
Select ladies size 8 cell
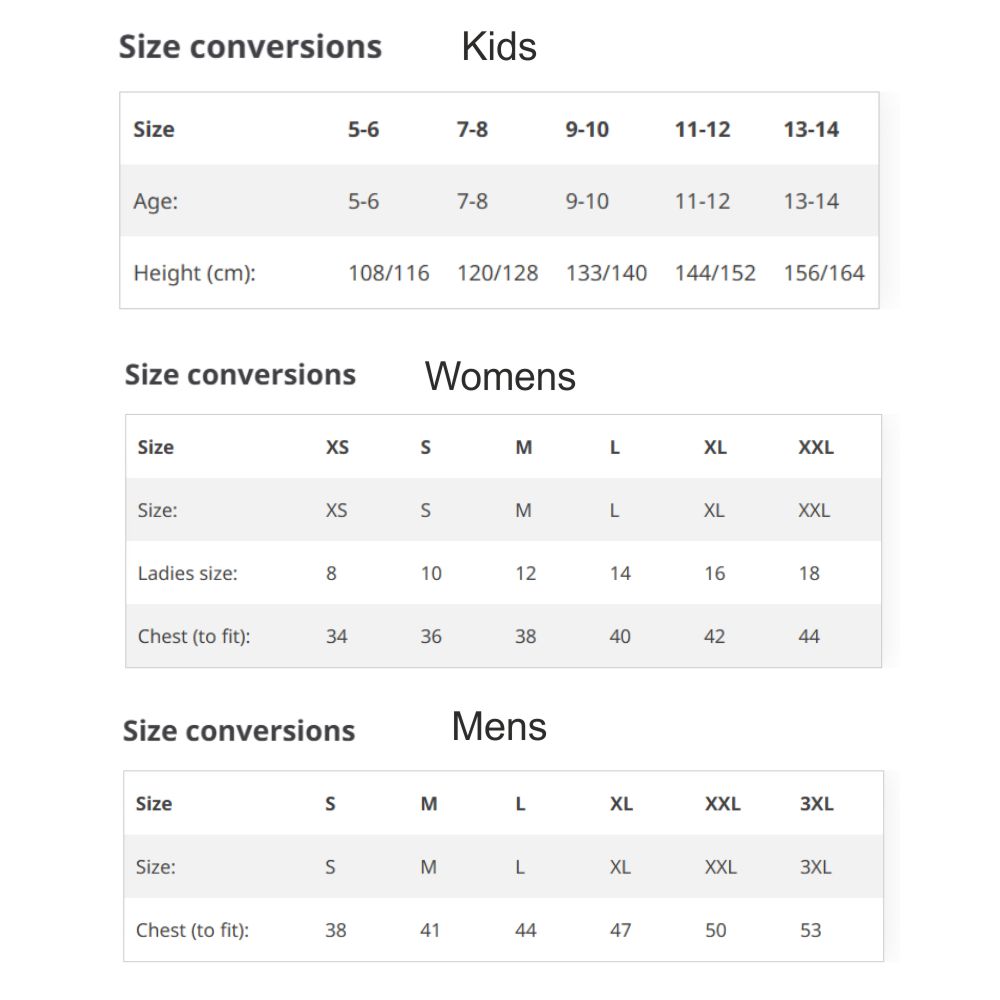pyautogui.click(x=331, y=573)
